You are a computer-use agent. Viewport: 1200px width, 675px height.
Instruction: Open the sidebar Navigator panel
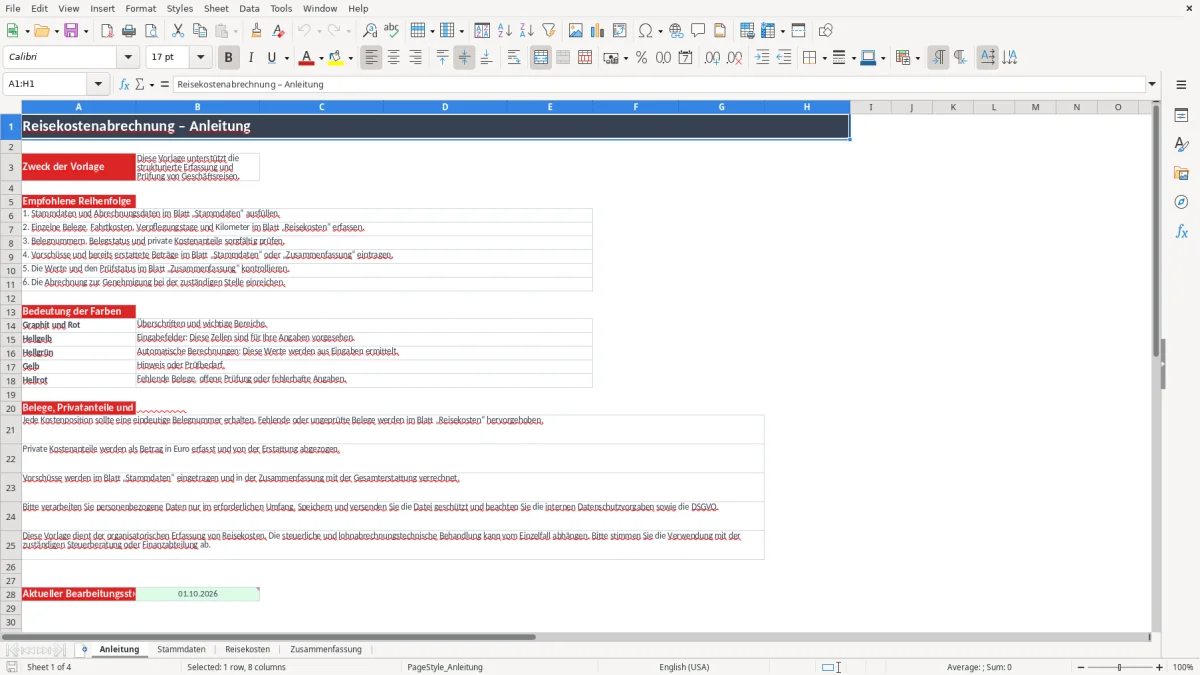click(1181, 203)
